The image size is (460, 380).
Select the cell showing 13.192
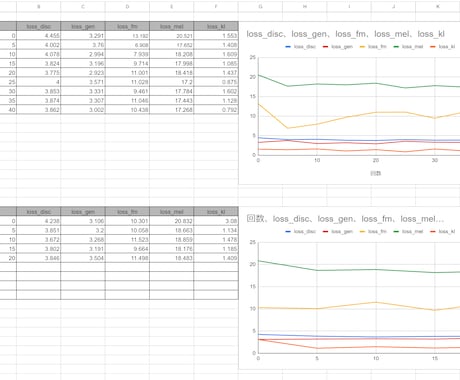[x=127, y=36]
